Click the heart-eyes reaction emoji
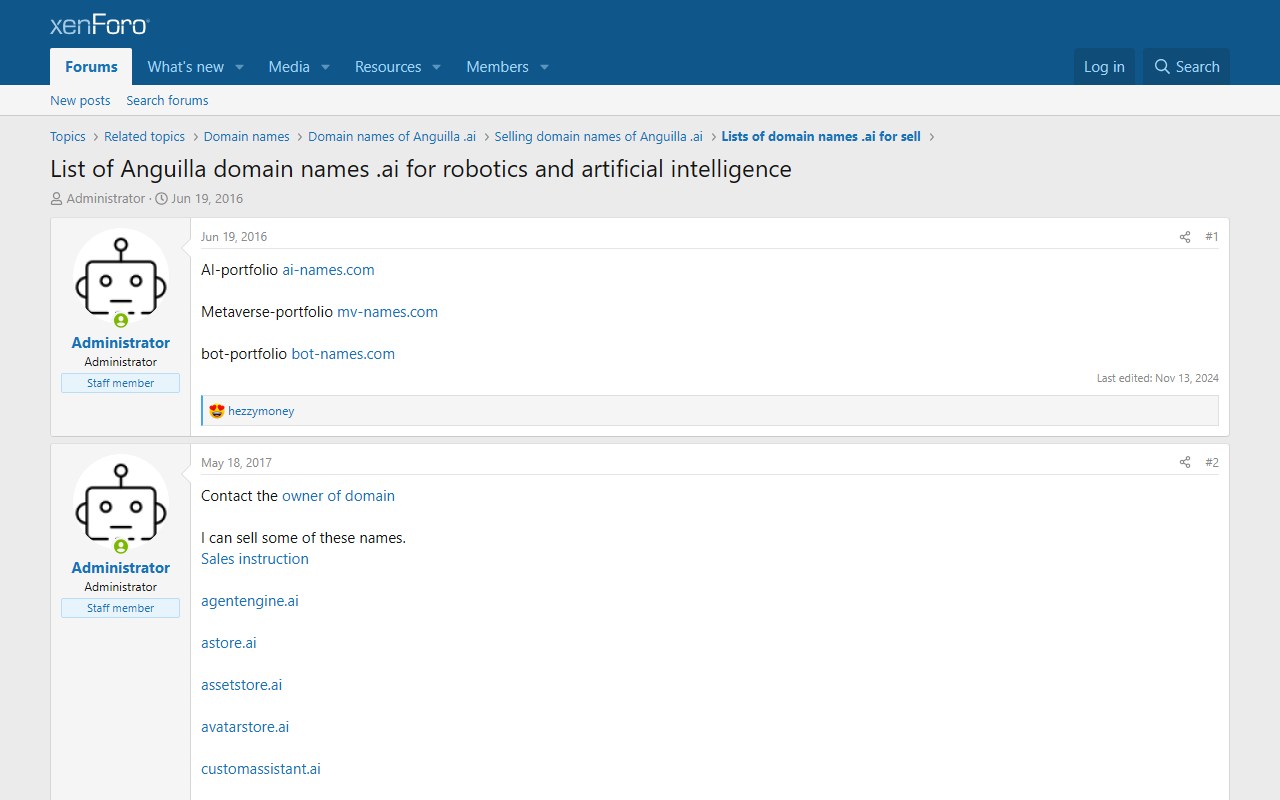 coord(217,410)
